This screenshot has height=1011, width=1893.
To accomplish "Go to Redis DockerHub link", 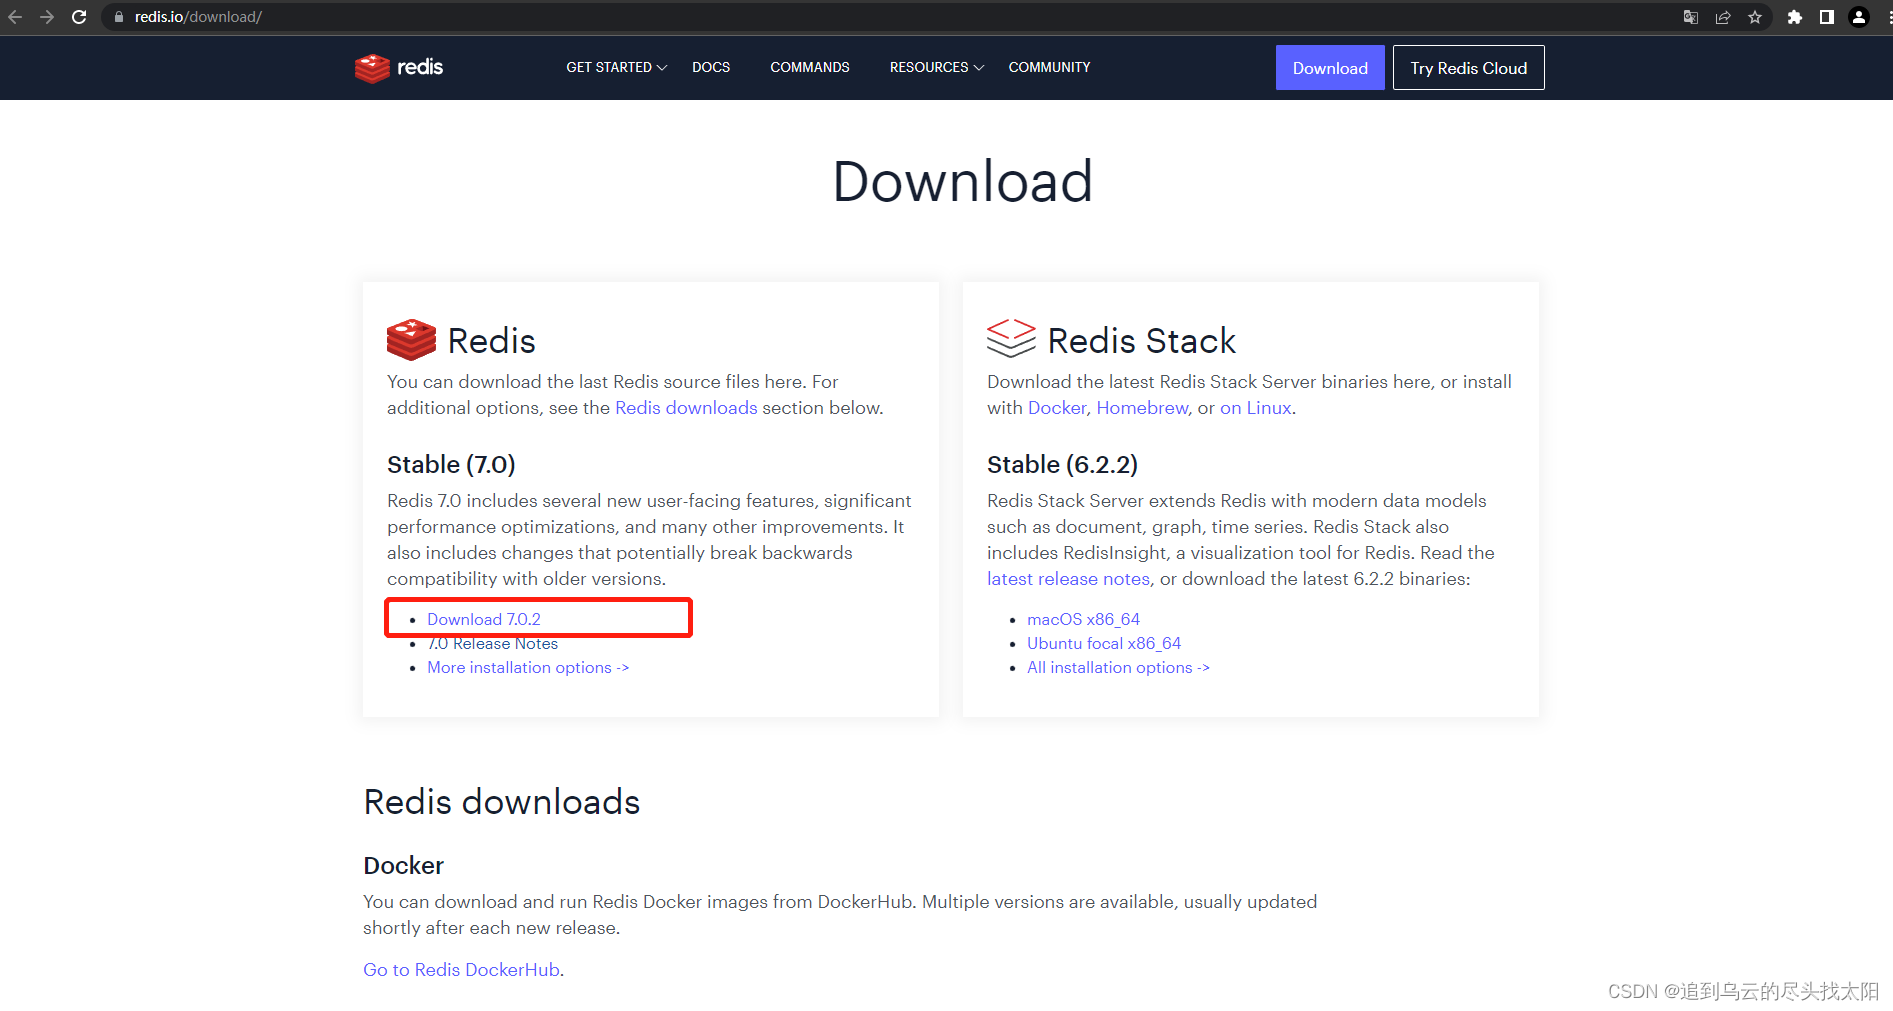I will click(461, 970).
